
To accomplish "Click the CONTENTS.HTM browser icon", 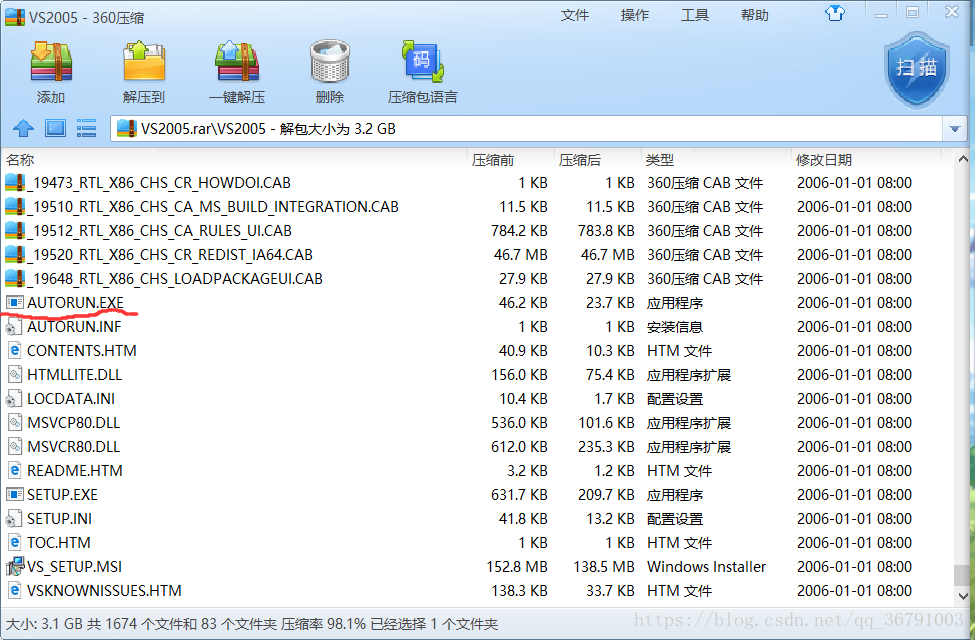I will click(x=15, y=350).
